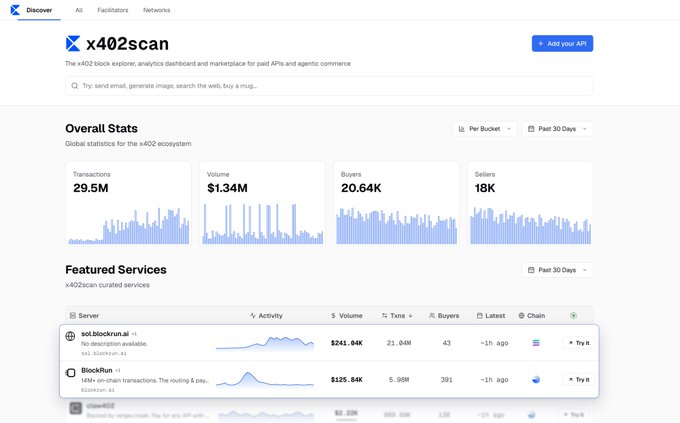Click the BlockRun server logo icon
The height and width of the screenshot is (423, 680).
[x=70, y=372]
